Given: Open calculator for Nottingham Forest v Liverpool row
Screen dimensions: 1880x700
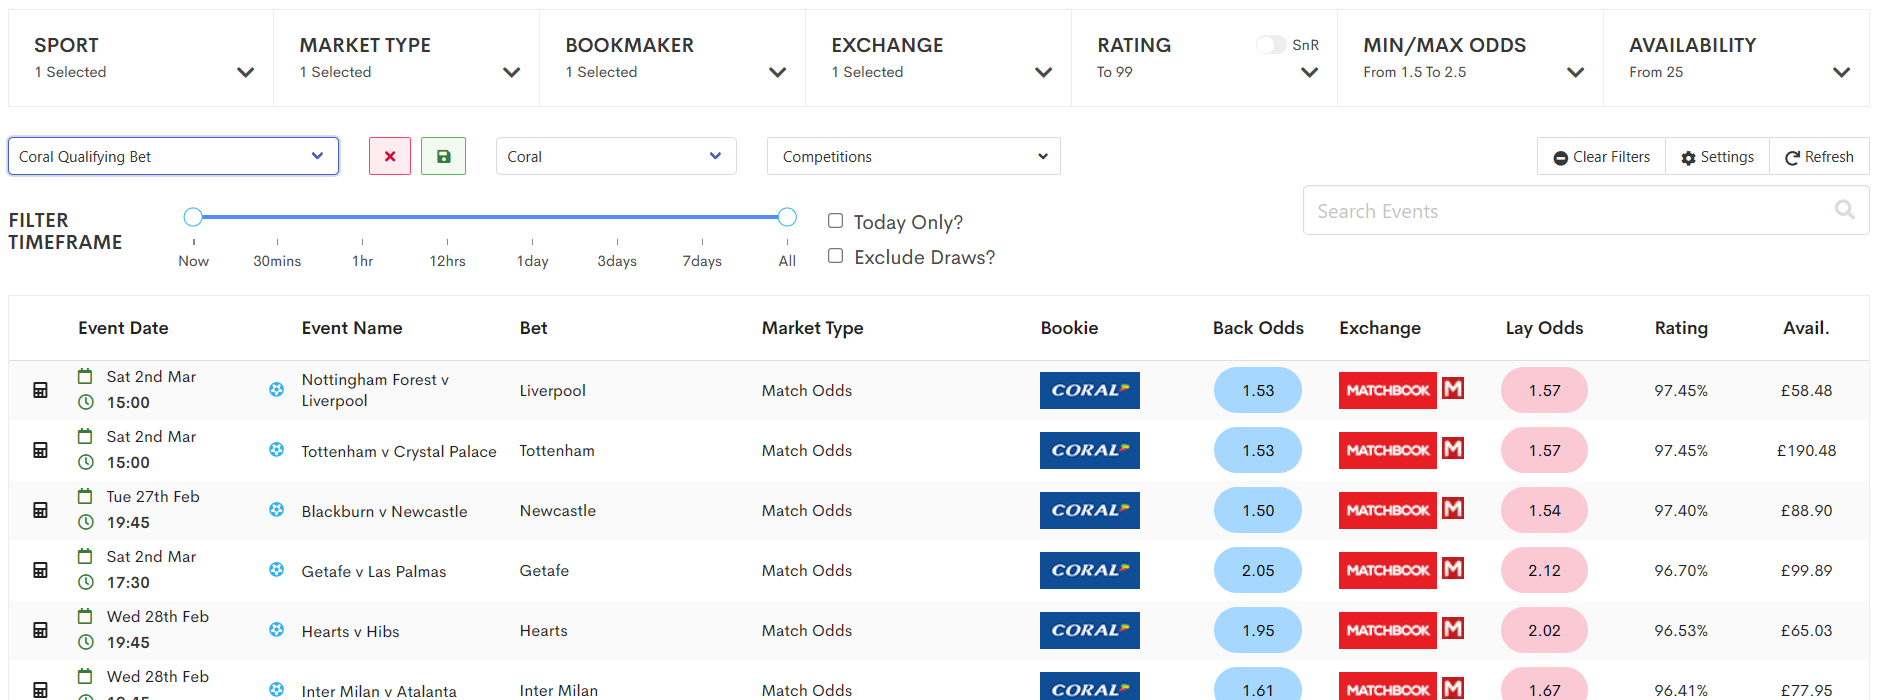Looking at the screenshot, I should (x=40, y=390).
